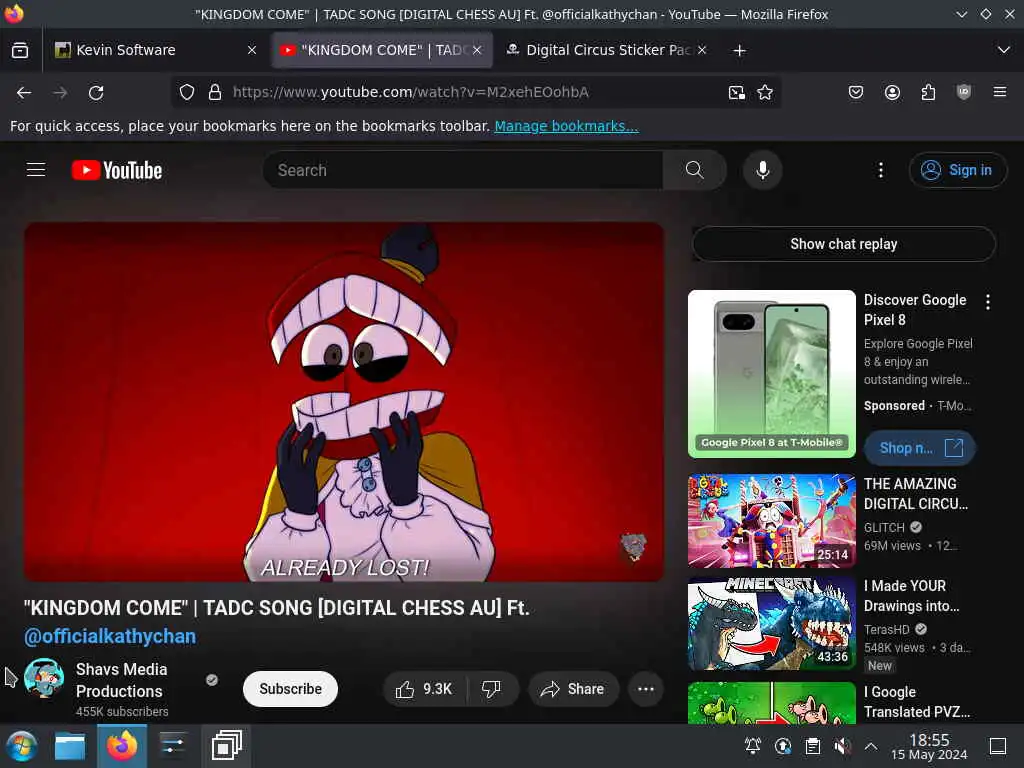Image resolution: width=1024 pixels, height=768 pixels.
Task: Open Shavs Media Productions channel avatar
Action: [44, 679]
